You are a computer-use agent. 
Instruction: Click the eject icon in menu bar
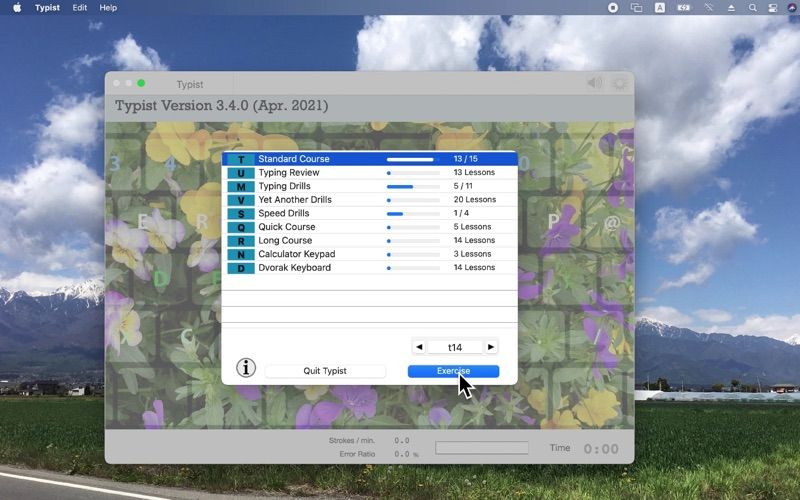731,8
